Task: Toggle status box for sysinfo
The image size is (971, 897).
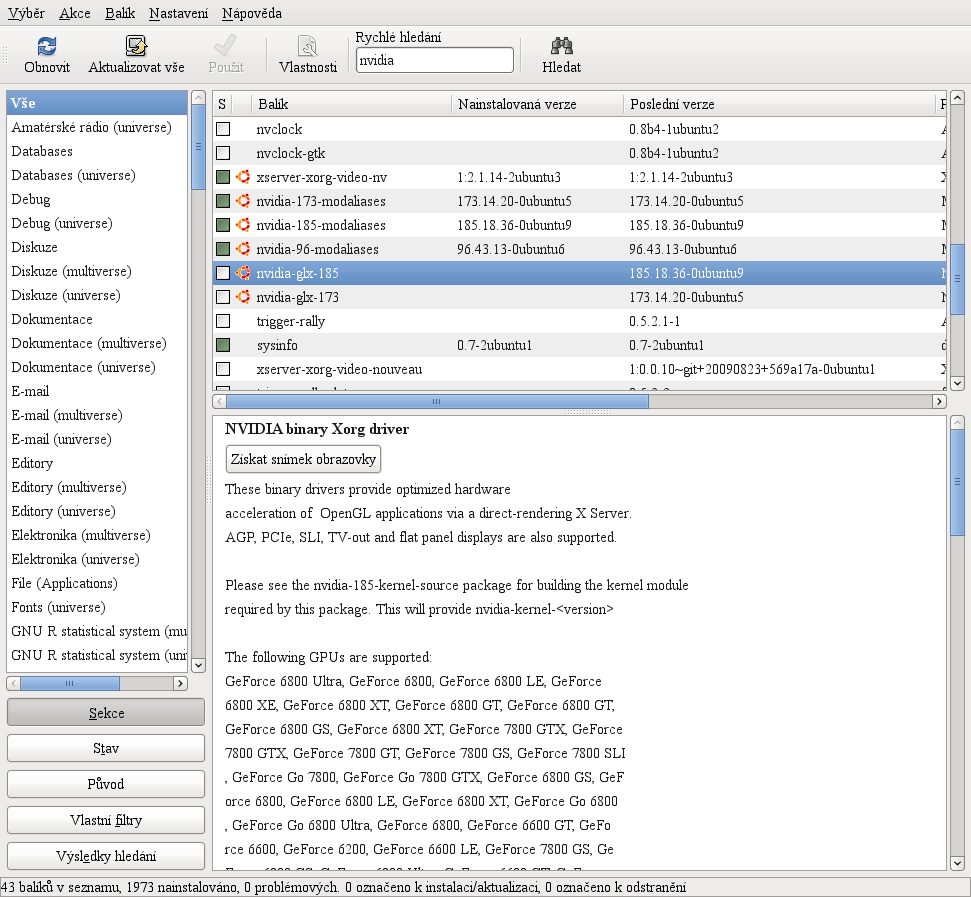Action: tap(223, 345)
